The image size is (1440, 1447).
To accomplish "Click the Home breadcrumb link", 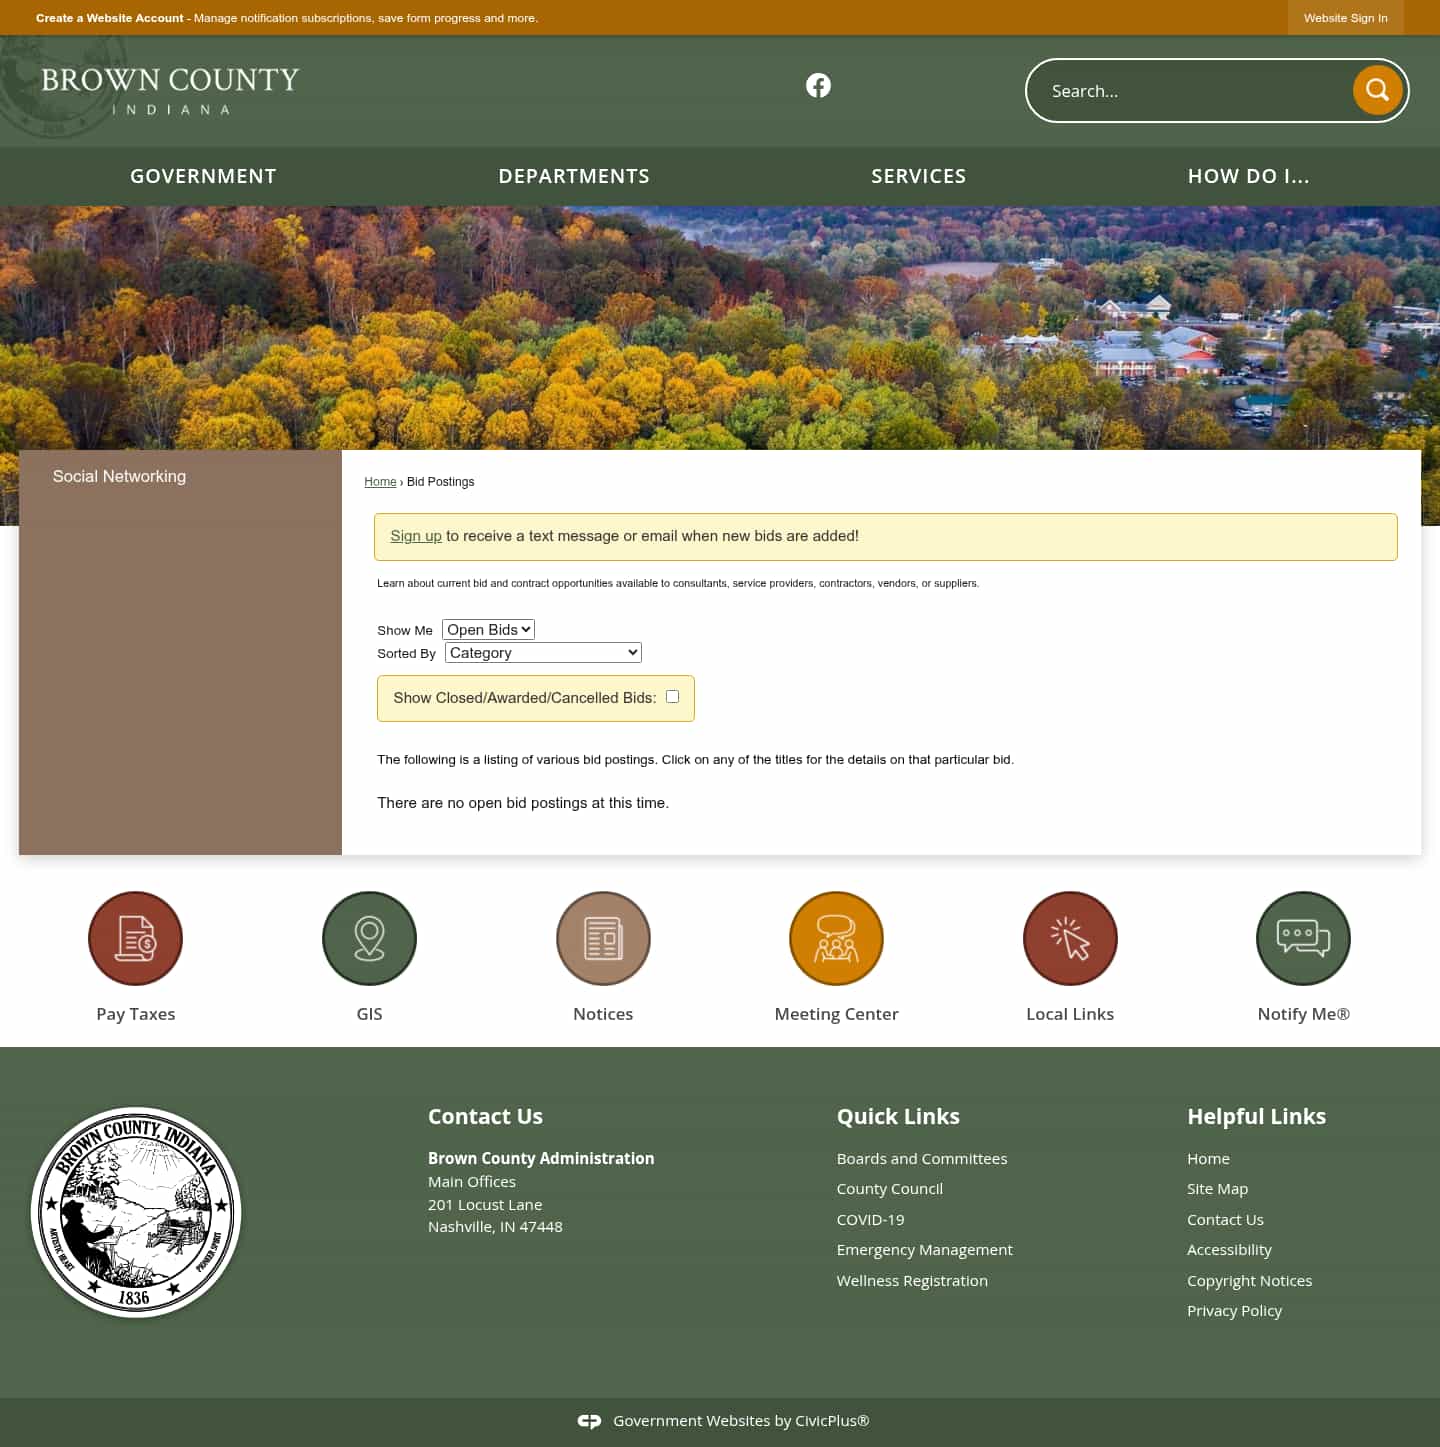I will (x=380, y=481).
